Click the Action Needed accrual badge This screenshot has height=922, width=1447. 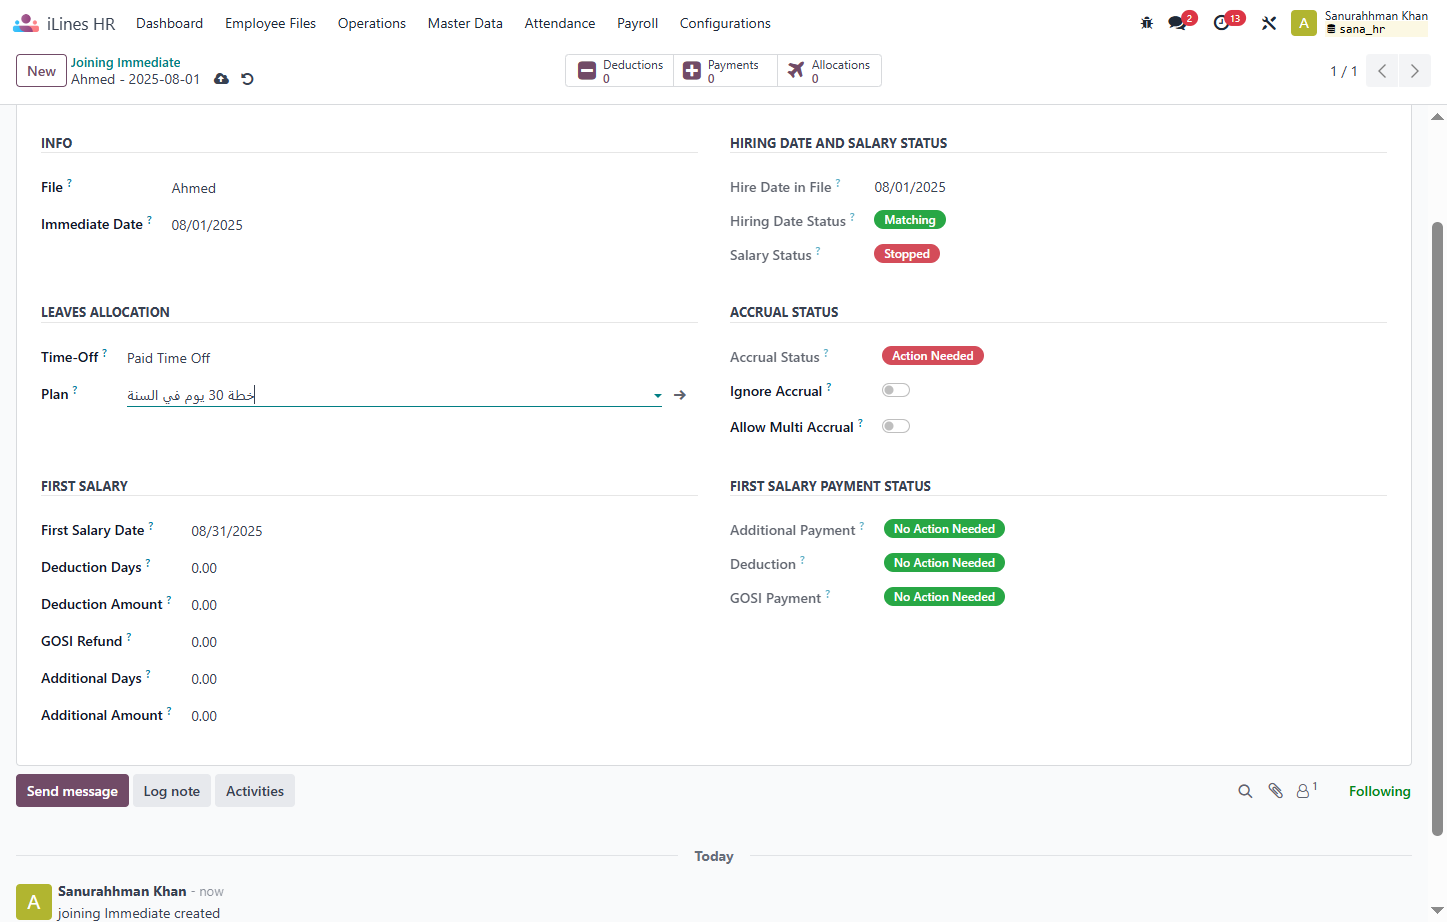pos(932,356)
